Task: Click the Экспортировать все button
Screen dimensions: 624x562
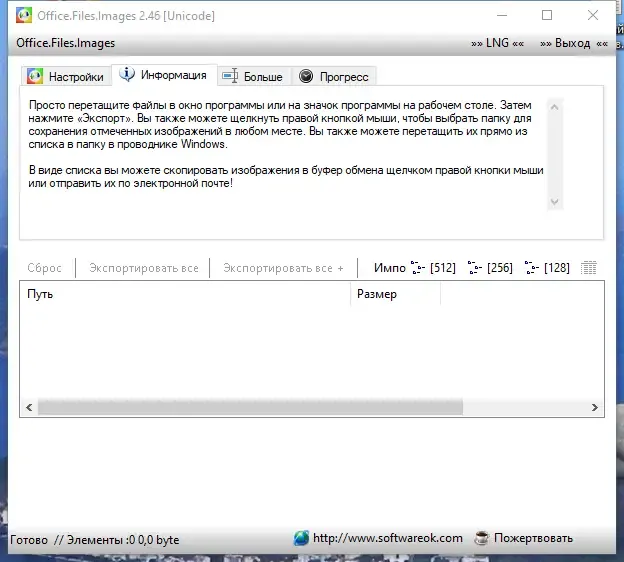Action: point(144,268)
